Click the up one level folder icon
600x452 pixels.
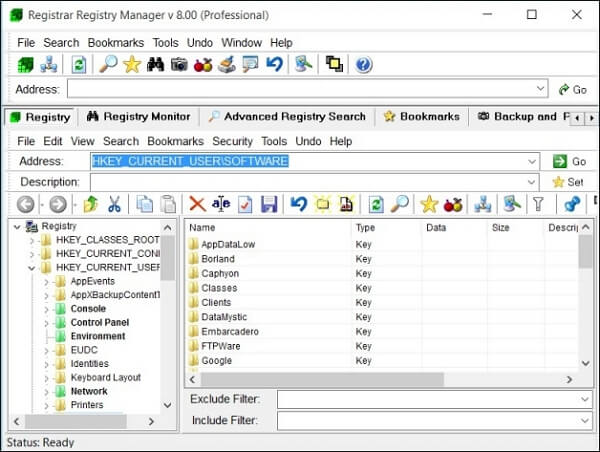click(x=91, y=204)
